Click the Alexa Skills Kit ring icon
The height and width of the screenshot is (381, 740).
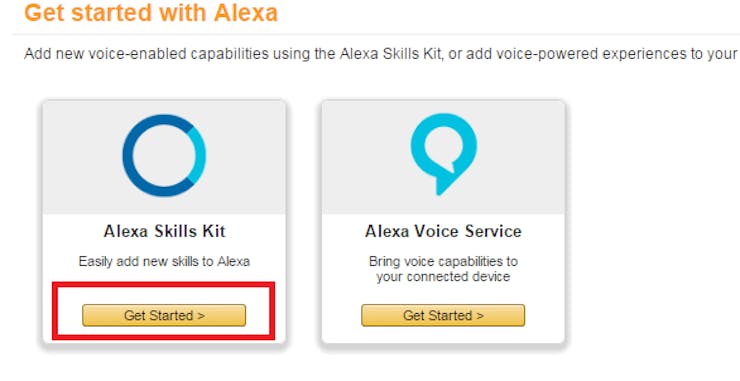[164, 155]
